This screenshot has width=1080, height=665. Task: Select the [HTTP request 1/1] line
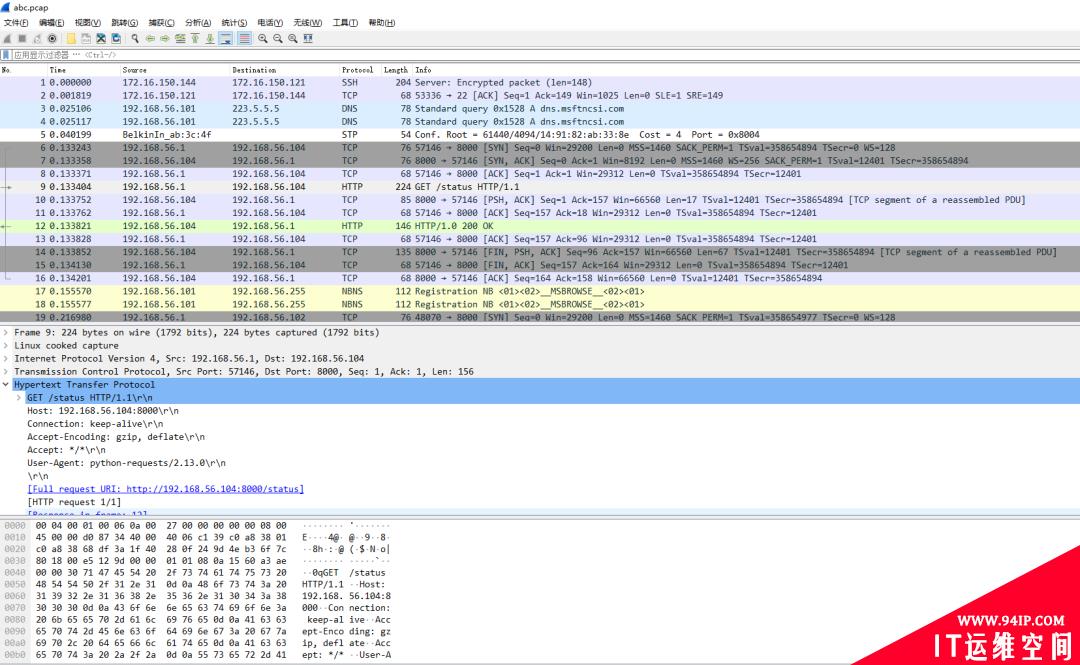pos(74,502)
